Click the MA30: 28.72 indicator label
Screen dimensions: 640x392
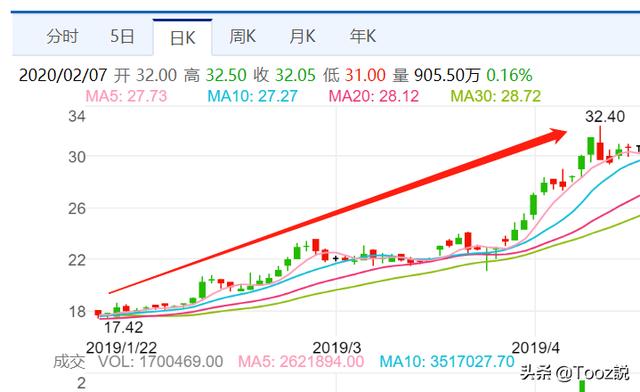click(496, 96)
